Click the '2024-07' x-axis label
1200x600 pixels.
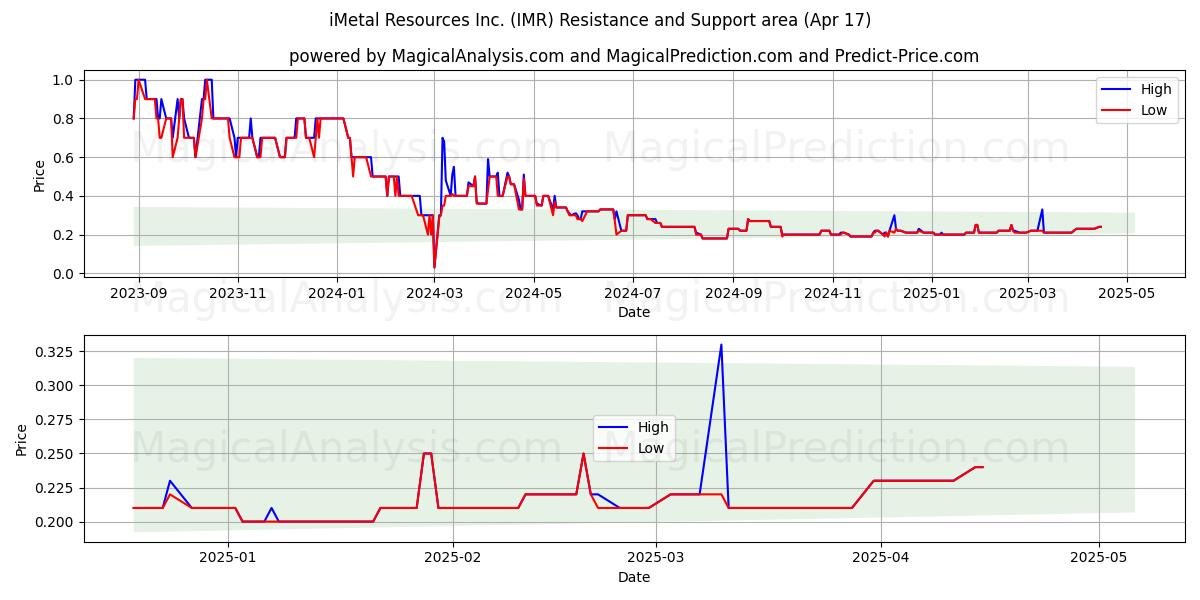[x=632, y=293]
